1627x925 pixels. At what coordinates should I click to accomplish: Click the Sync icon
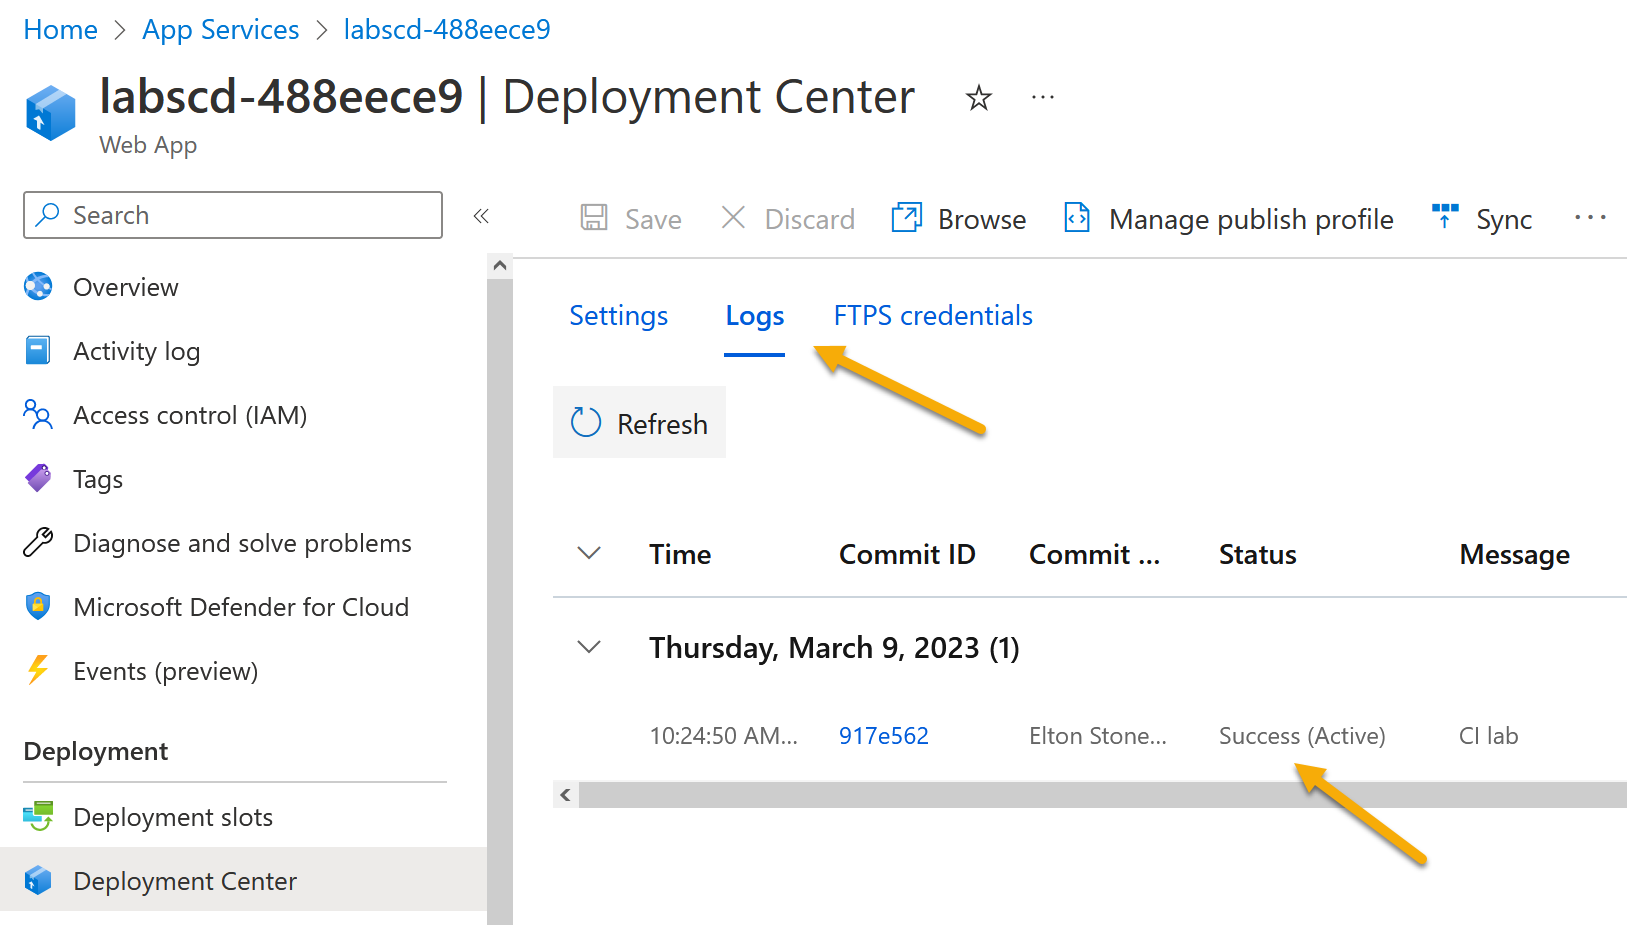point(1445,216)
